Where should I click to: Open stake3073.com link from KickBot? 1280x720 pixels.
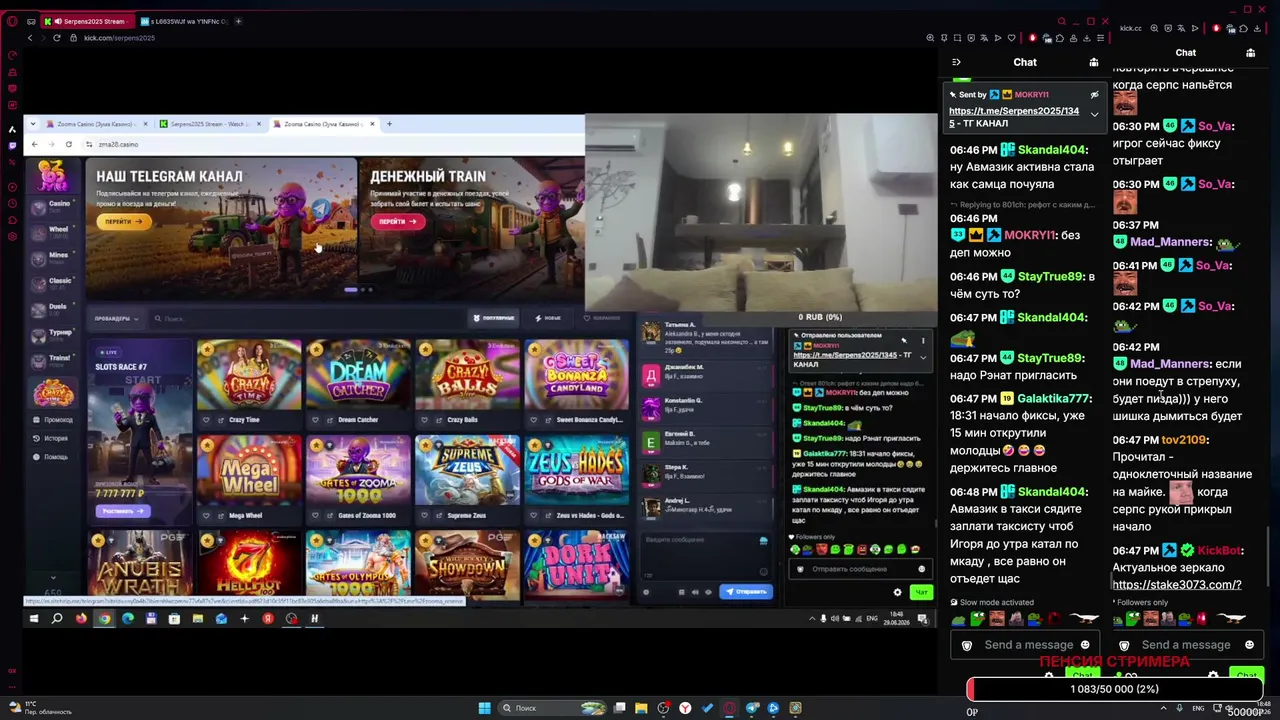(x=1176, y=585)
